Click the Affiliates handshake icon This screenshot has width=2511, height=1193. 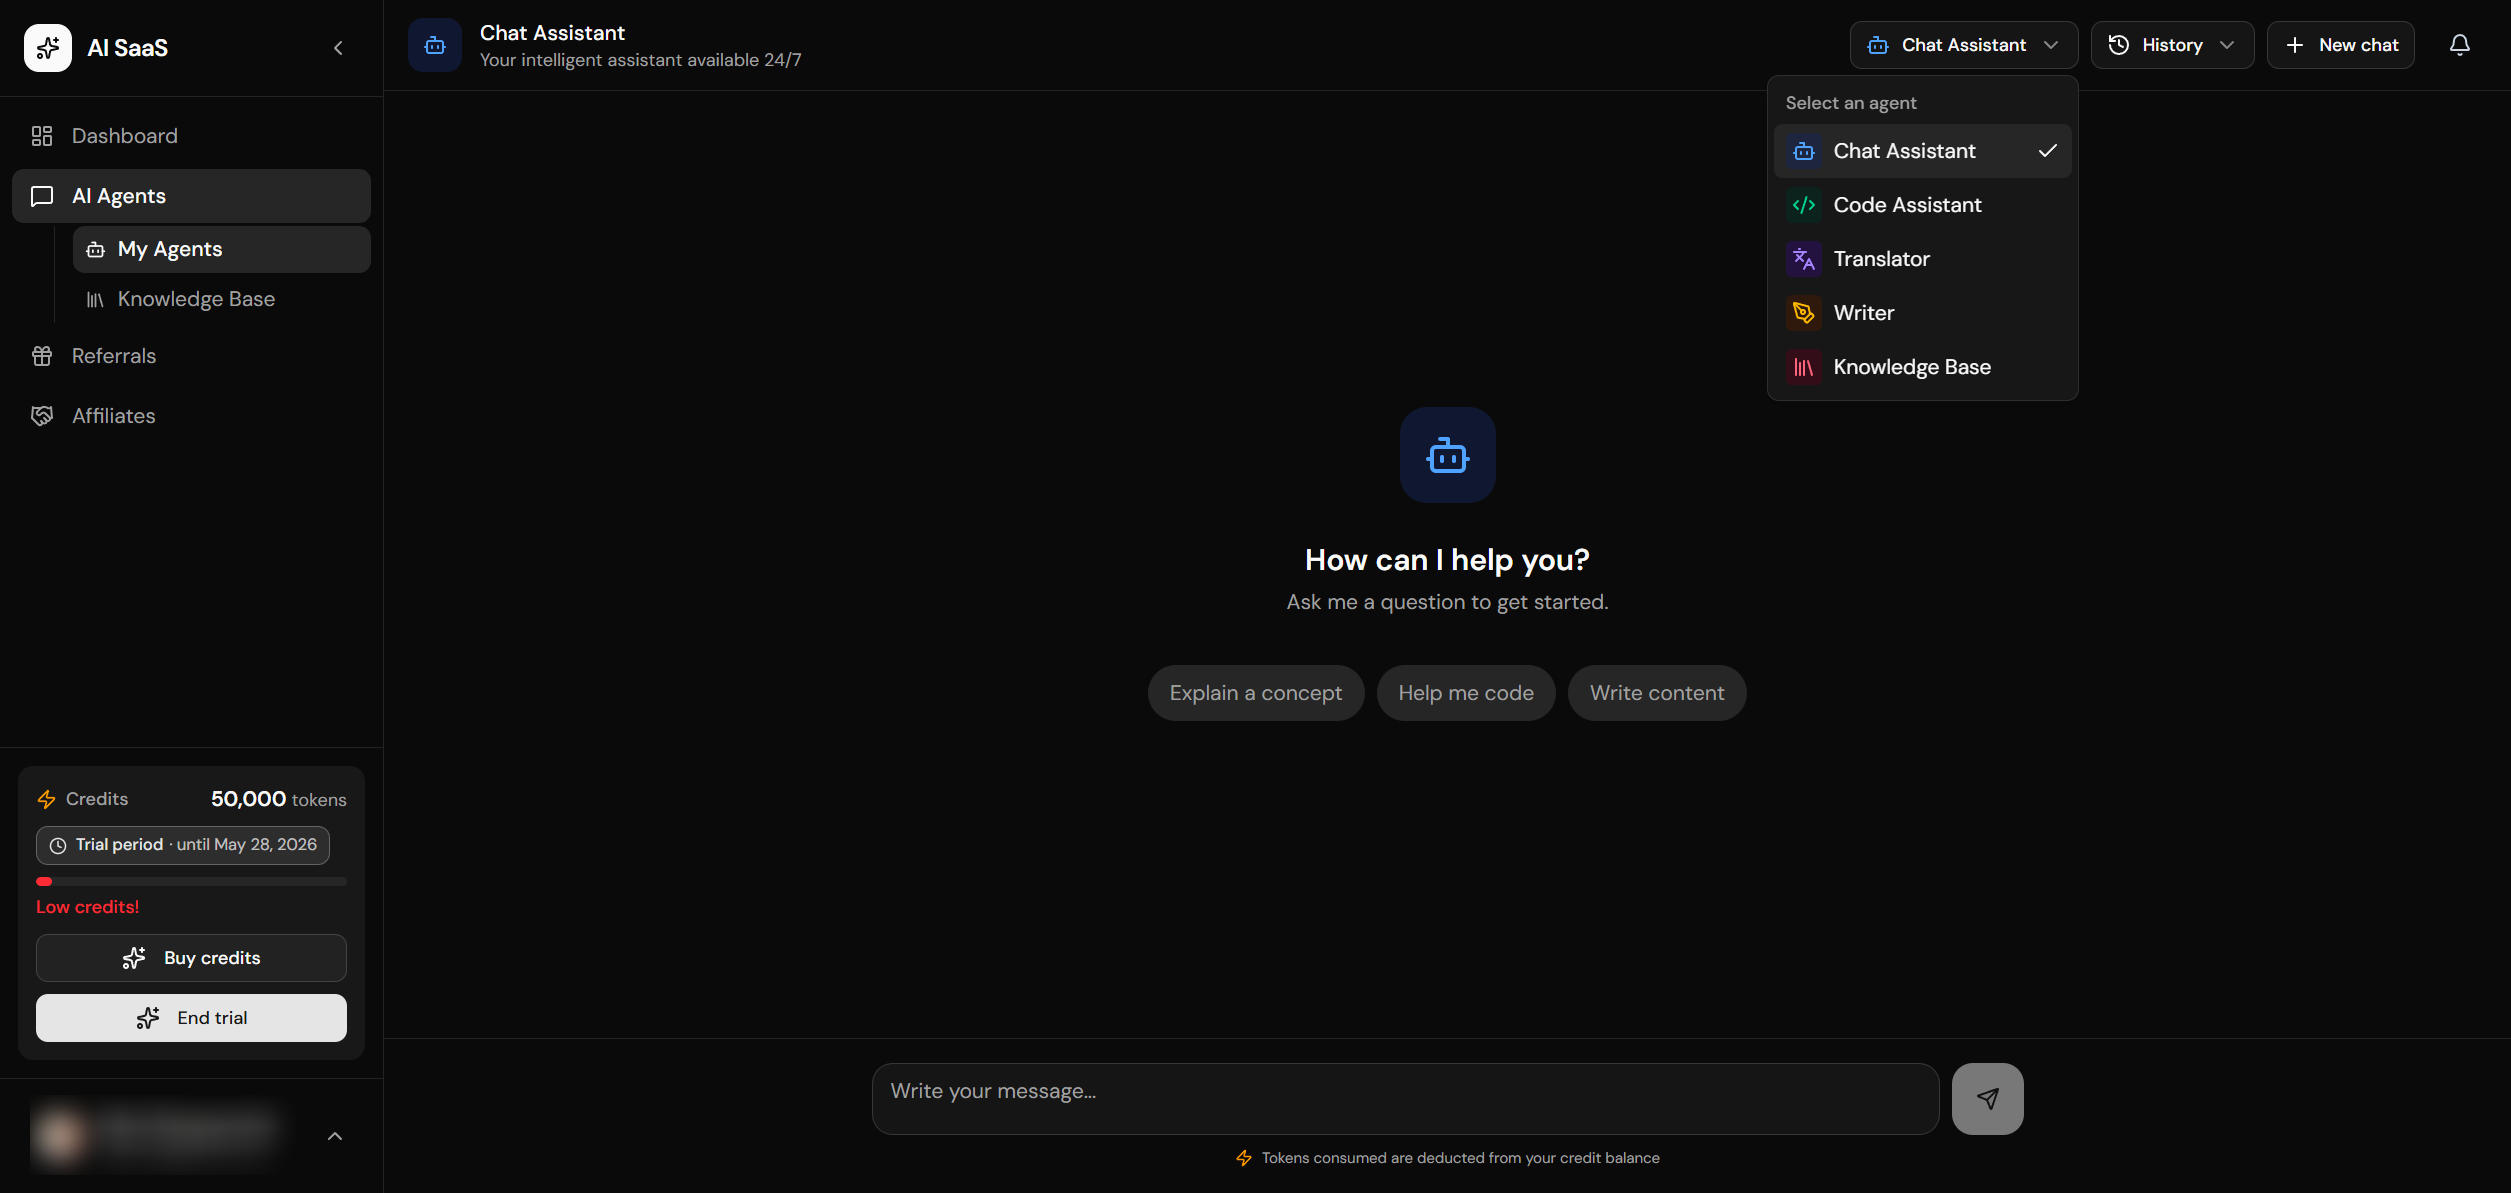coord(42,416)
